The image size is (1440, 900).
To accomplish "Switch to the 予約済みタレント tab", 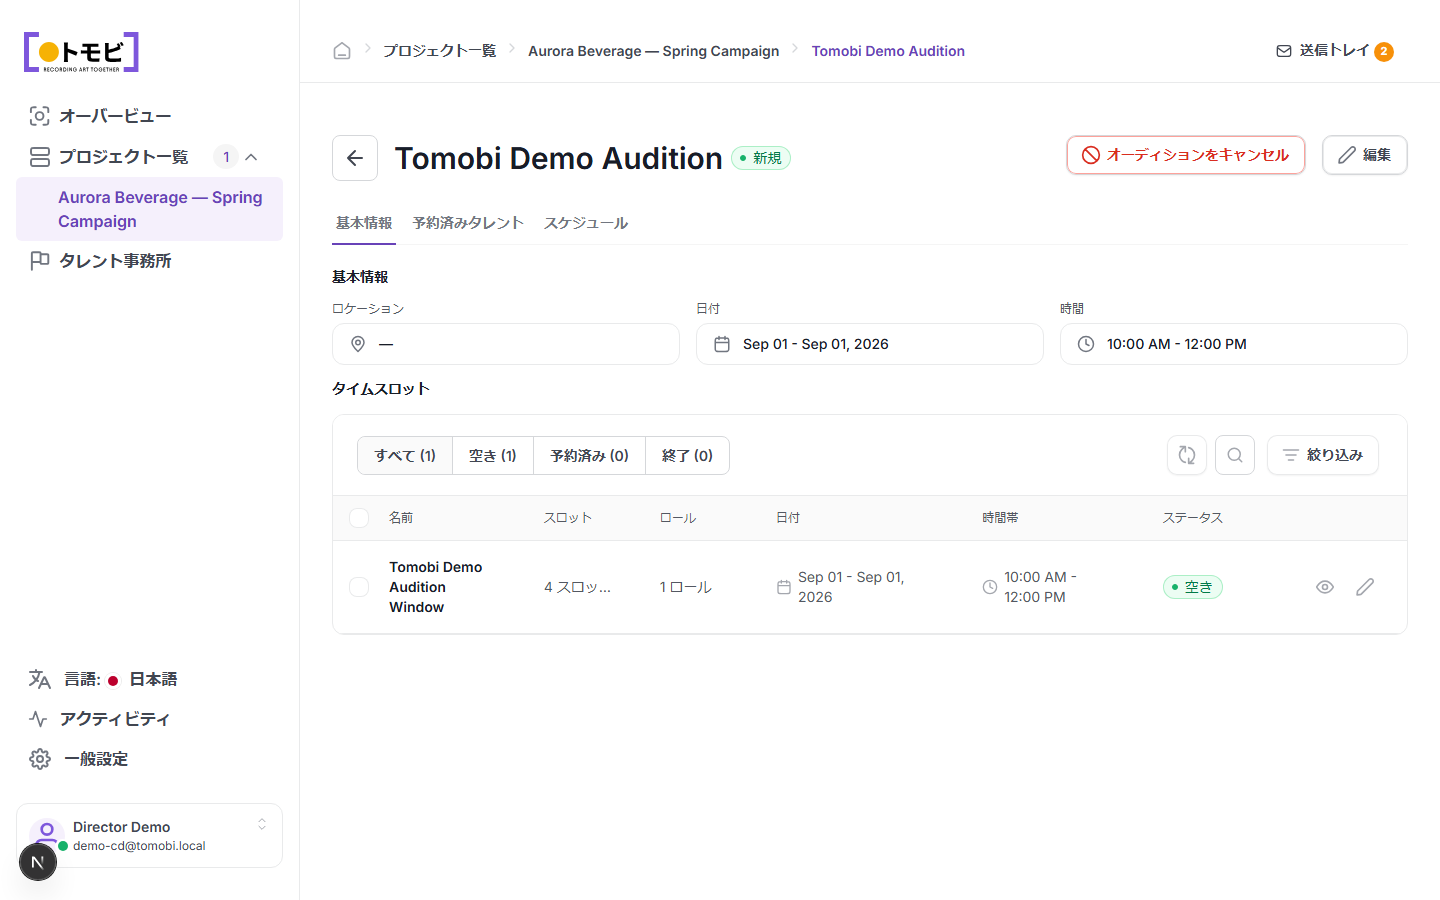I will [468, 223].
